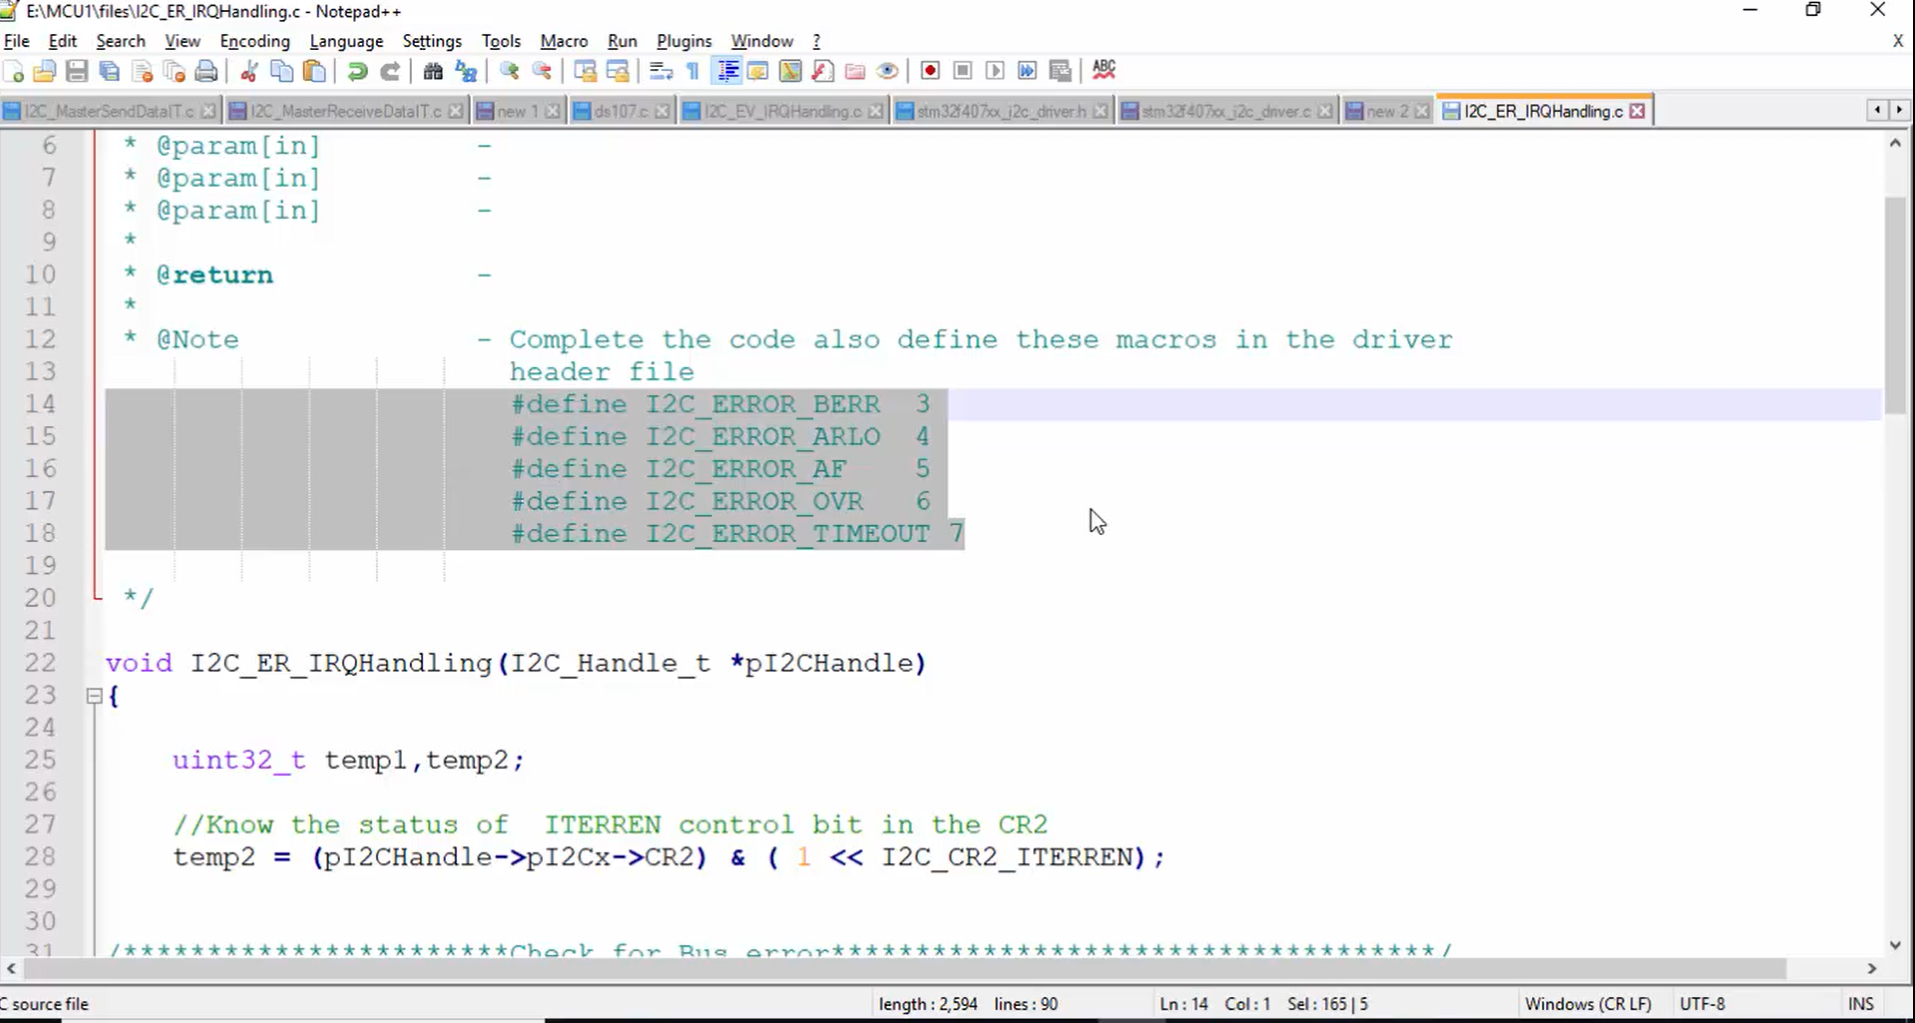Start macro recording with the red record icon
1915x1023 pixels.
[x=930, y=71]
